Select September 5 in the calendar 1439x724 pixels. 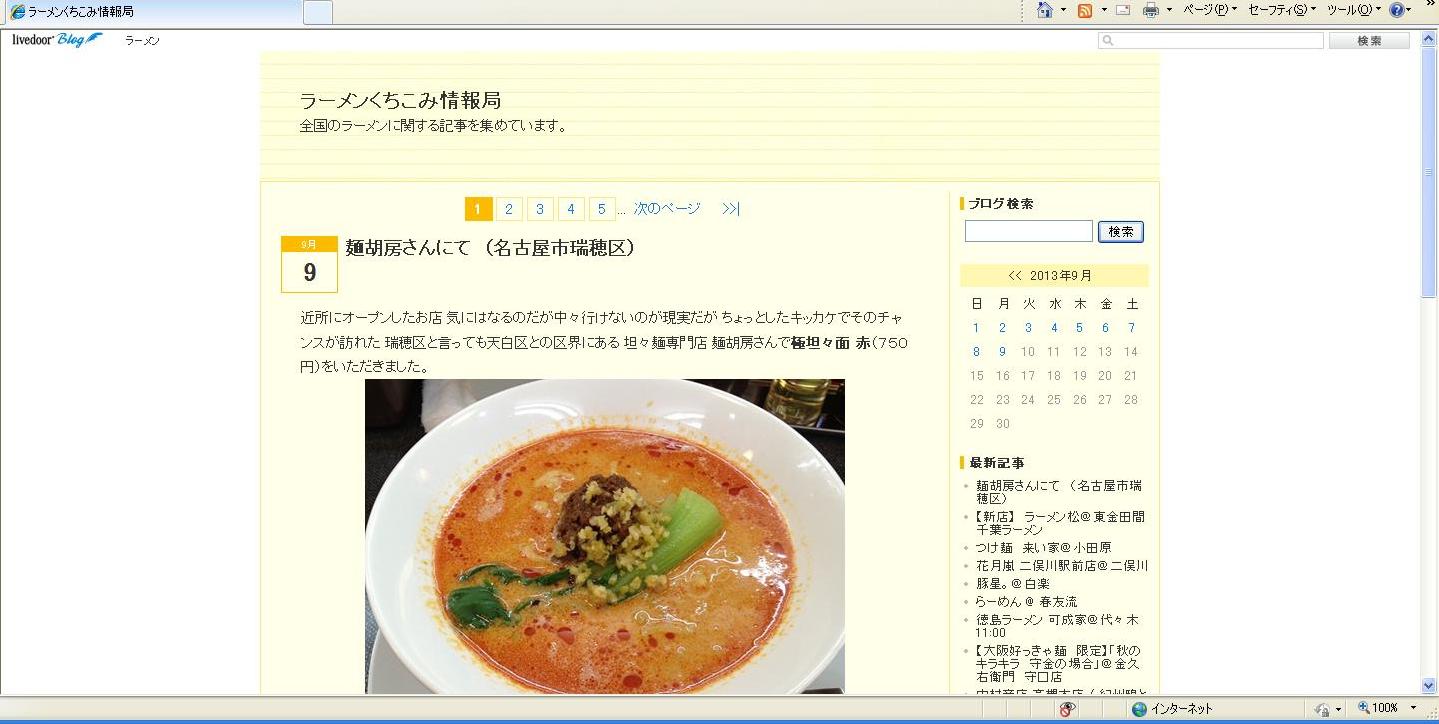[1079, 328]
